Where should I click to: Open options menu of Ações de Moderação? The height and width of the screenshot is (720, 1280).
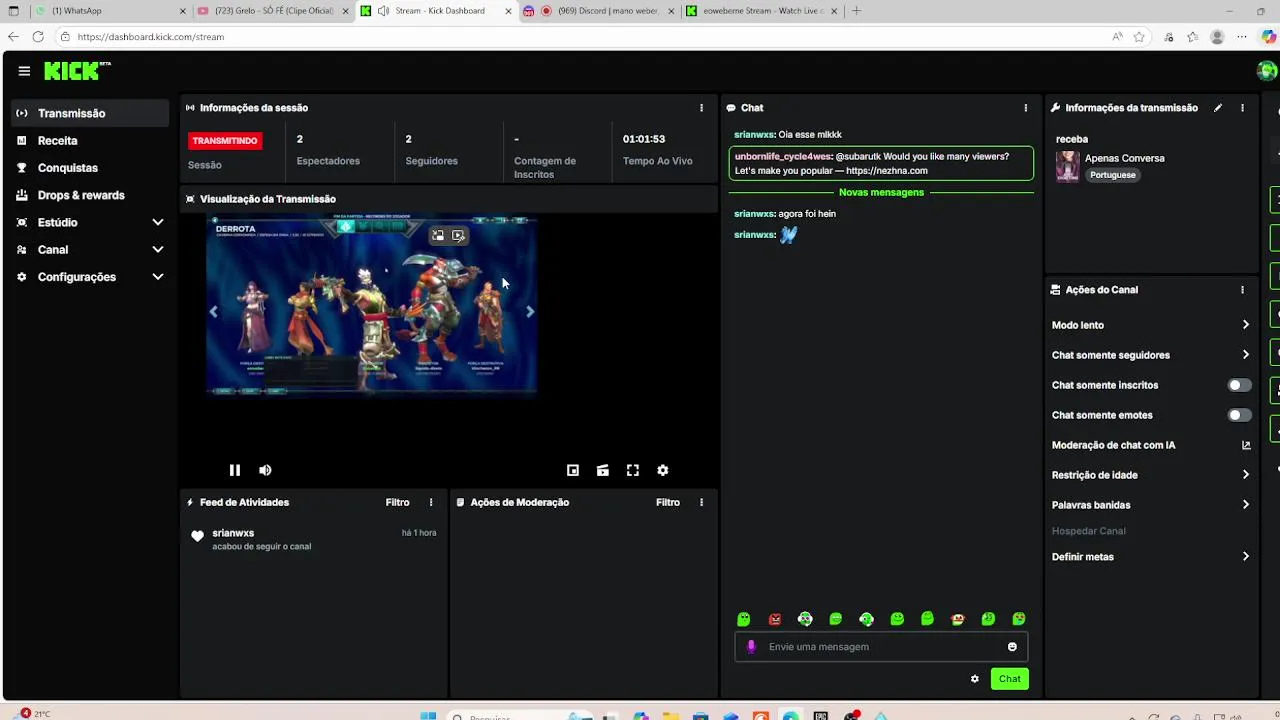(701, 503)
